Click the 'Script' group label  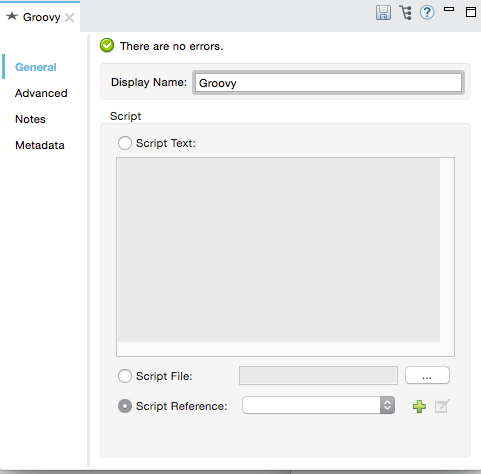(x=125, y=116)
